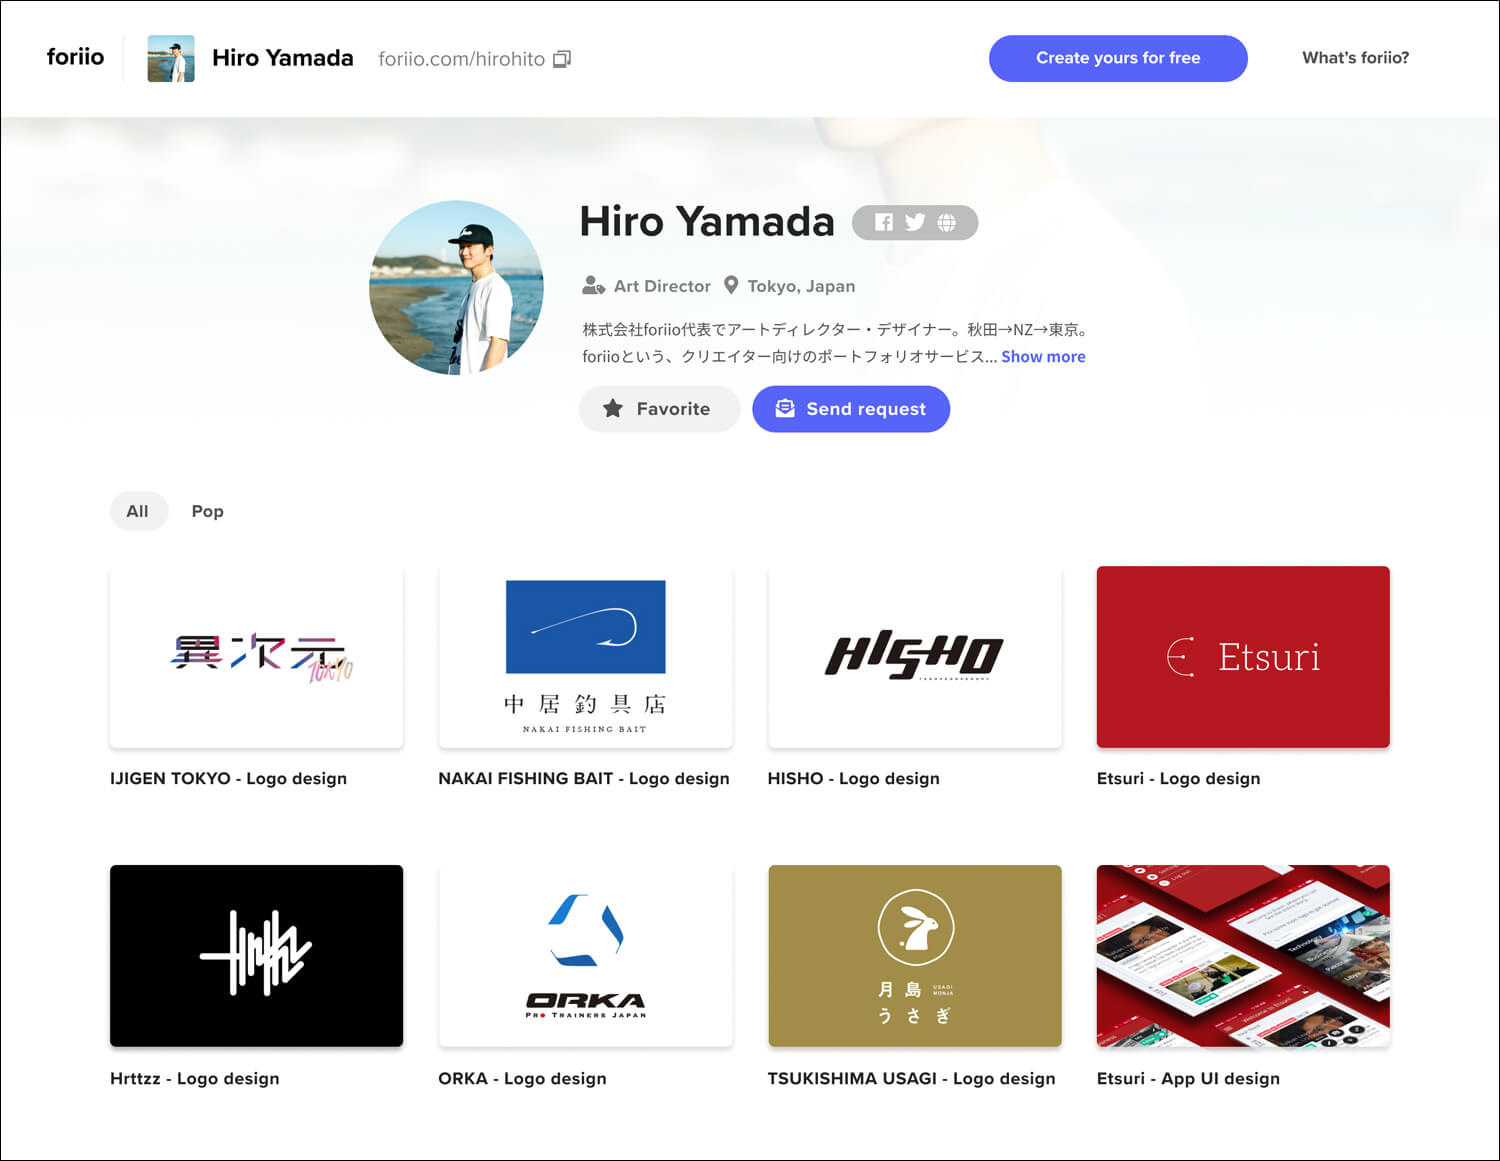
Task: Click the NAKAI FISHING BAIT - Logo design title
Action: 584,779
